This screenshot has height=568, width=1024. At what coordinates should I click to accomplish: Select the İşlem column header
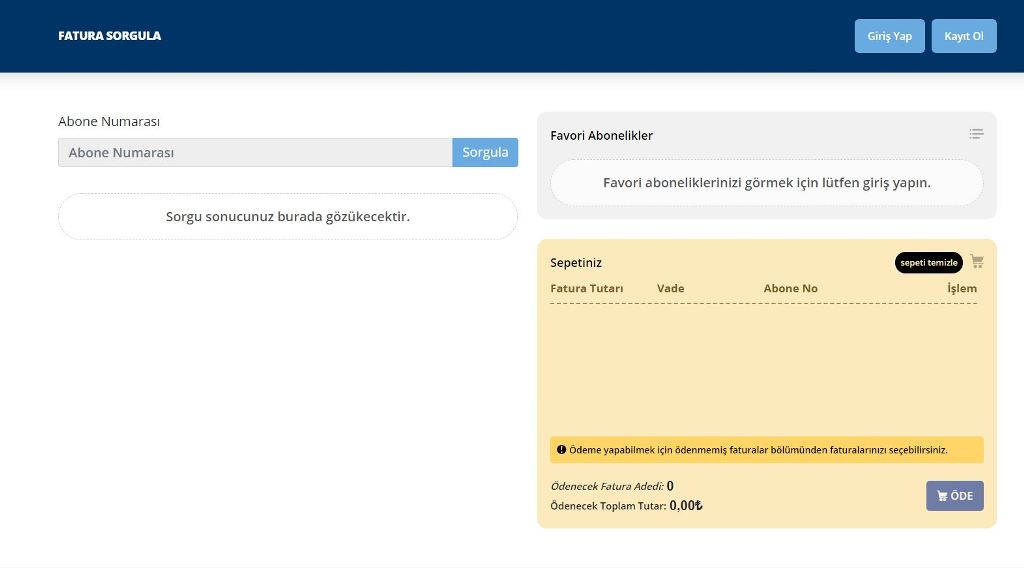[961, 288]
